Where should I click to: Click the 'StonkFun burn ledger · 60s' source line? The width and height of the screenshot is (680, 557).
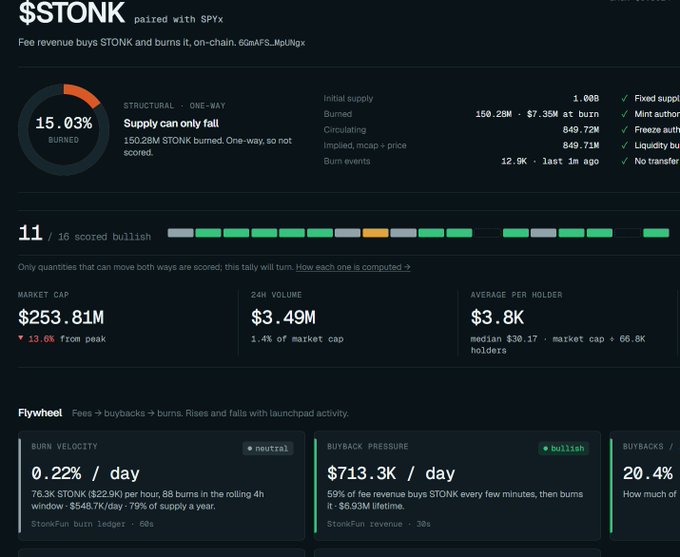pos(92,524)
